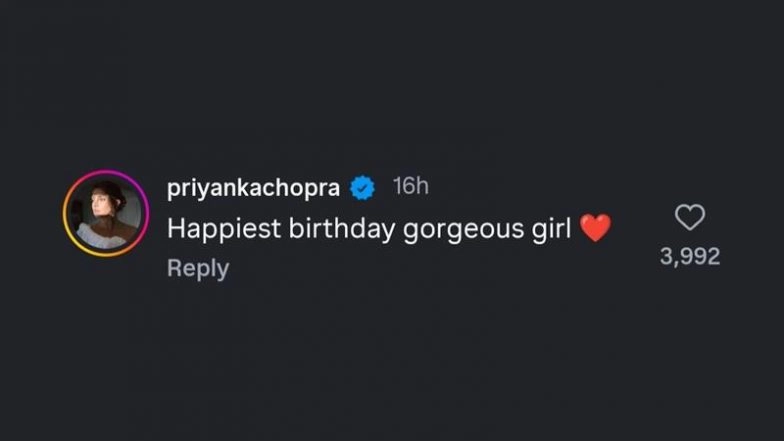
Task: Reply to priyankachopra's comment
Action: [x=197, y=269]
